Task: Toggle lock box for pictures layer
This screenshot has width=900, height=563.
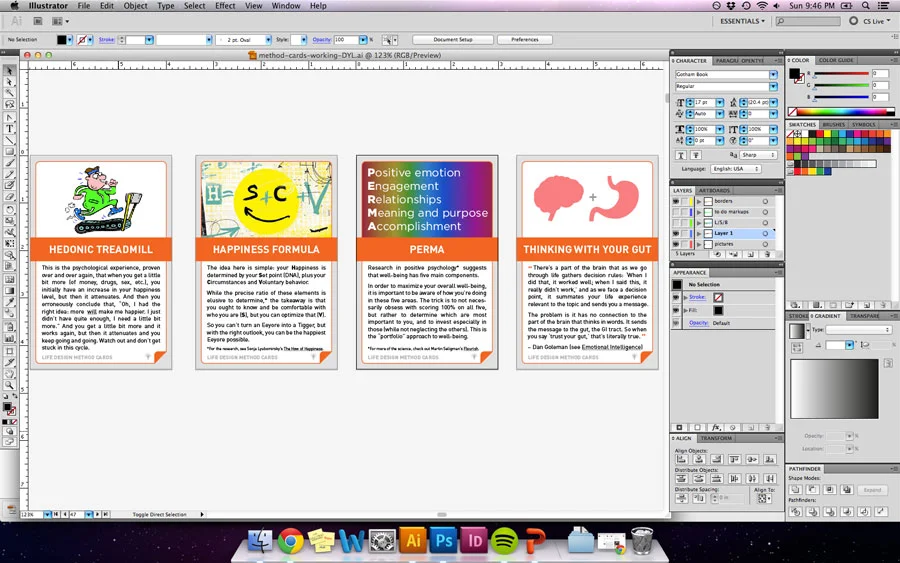Action: (x=684, y=244)
